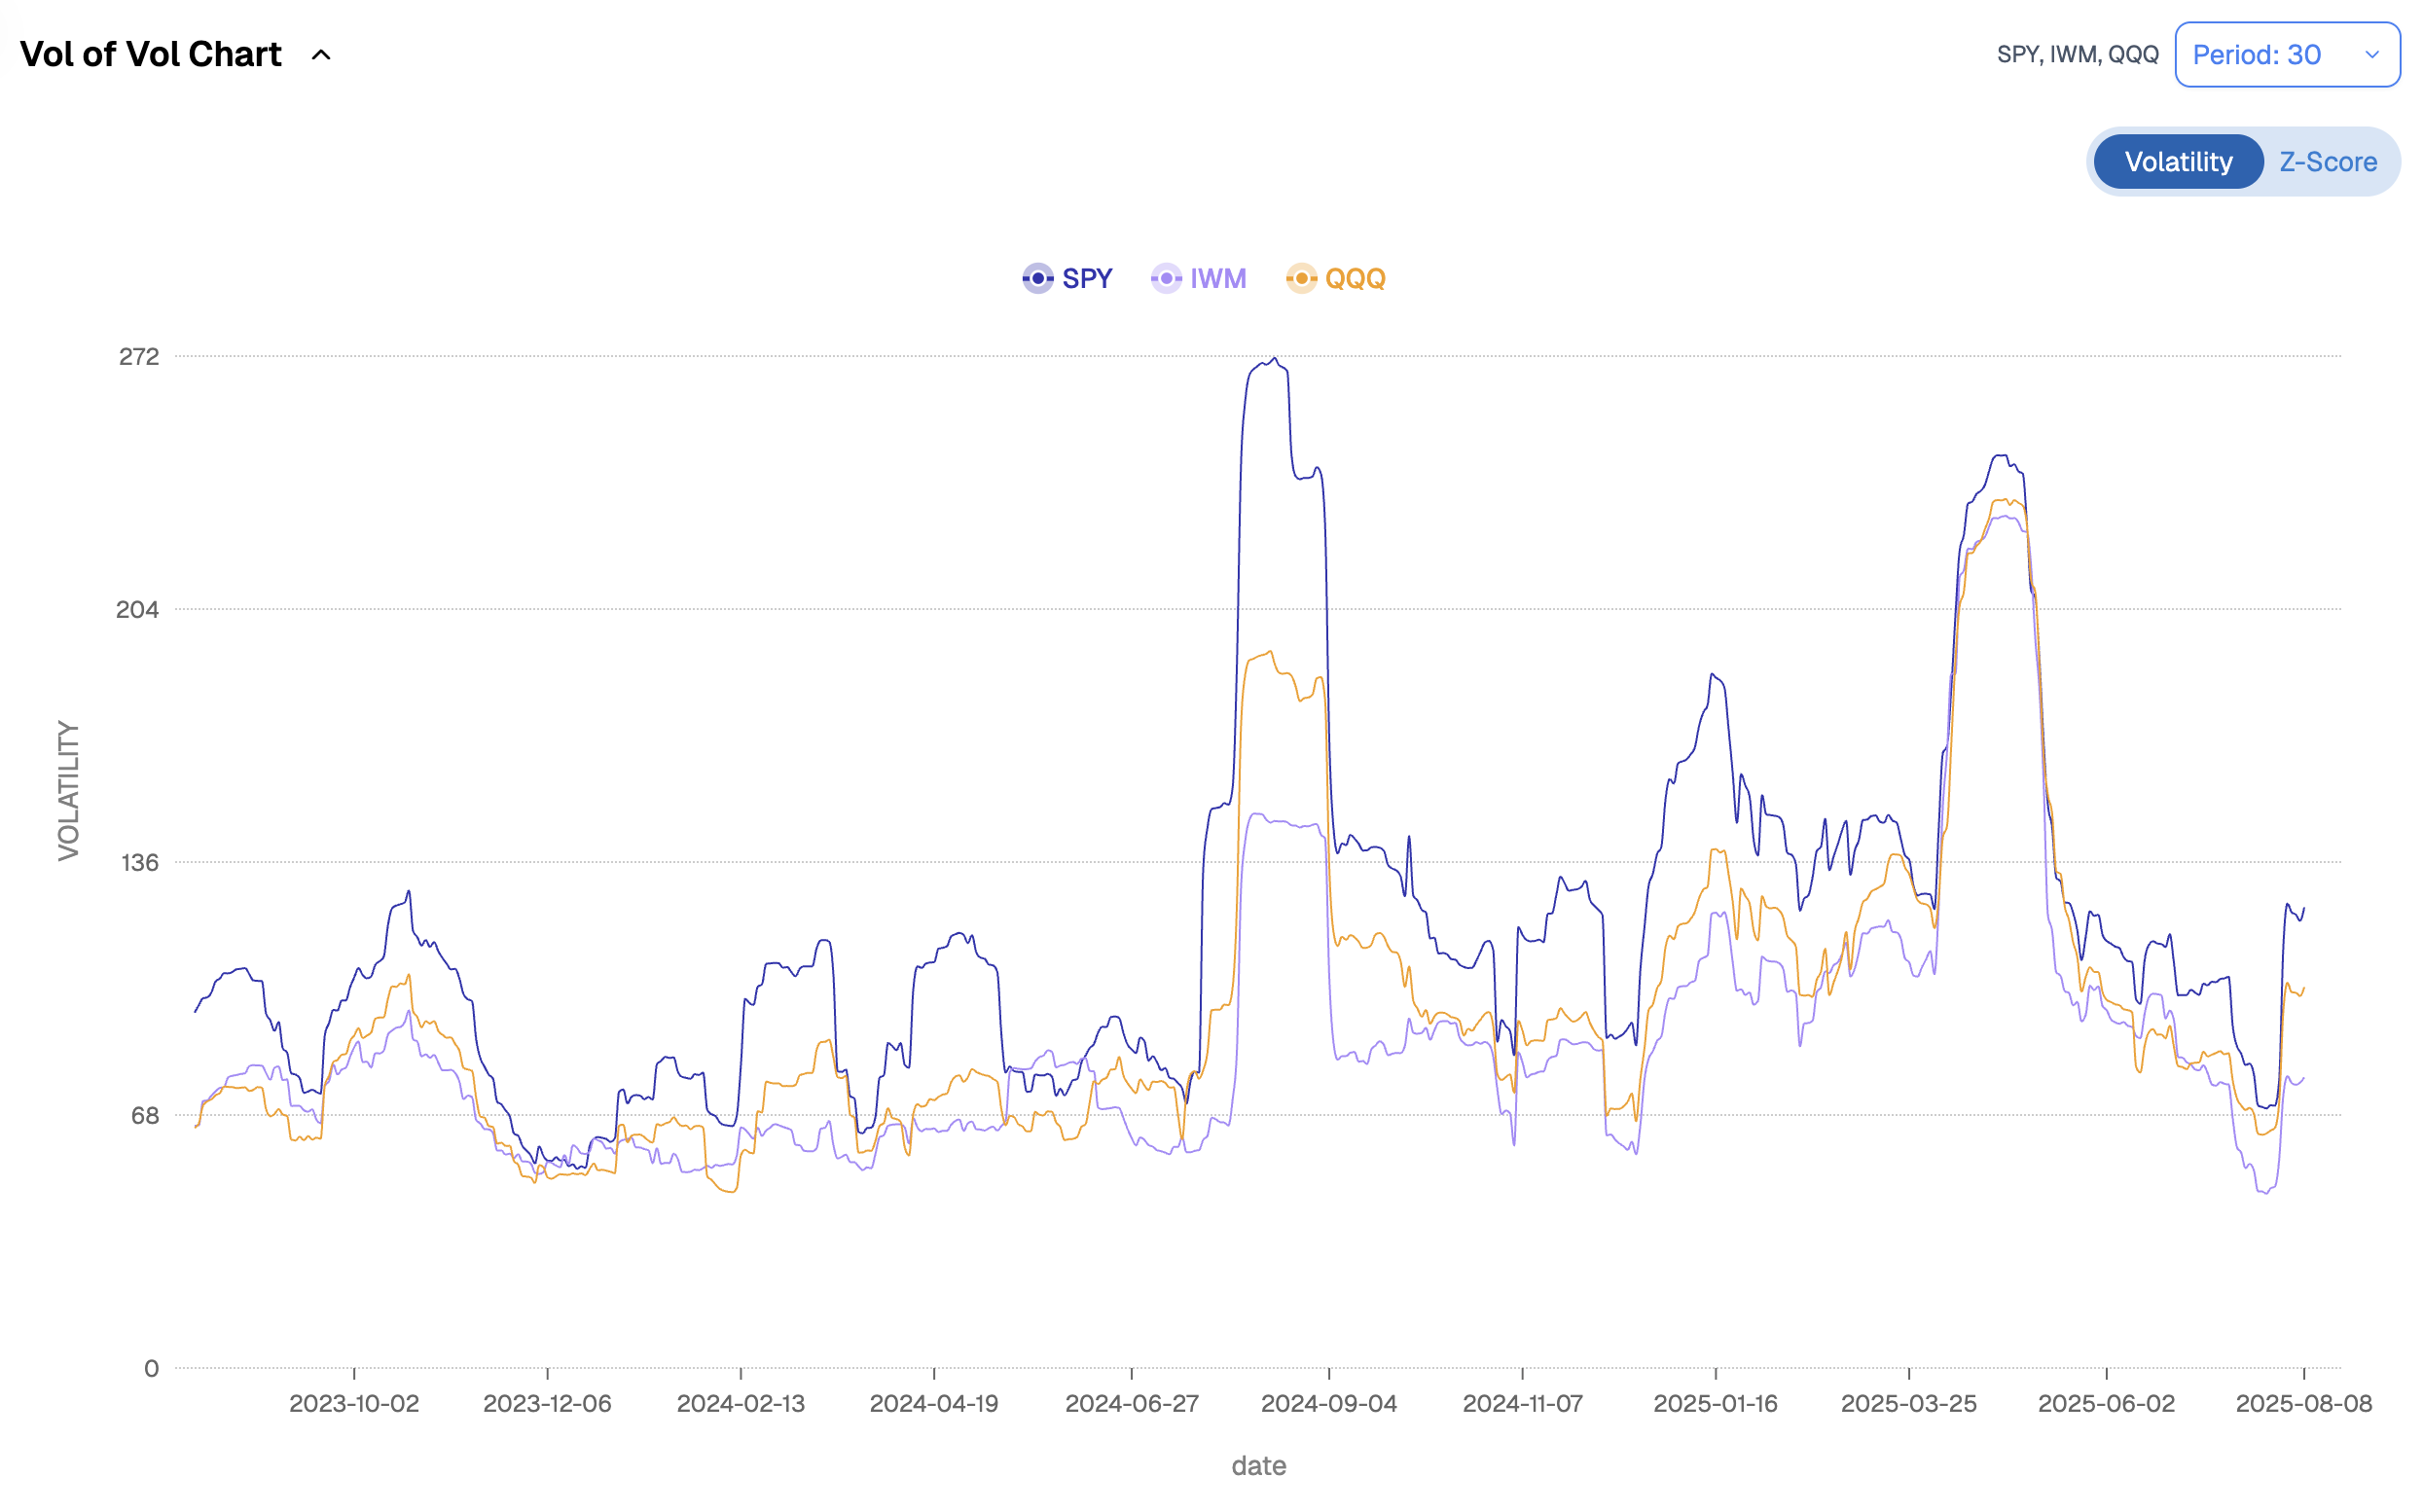
Task: Click the SPY, IWM, QQQ tickers text
Action: tap(2076, 55)
